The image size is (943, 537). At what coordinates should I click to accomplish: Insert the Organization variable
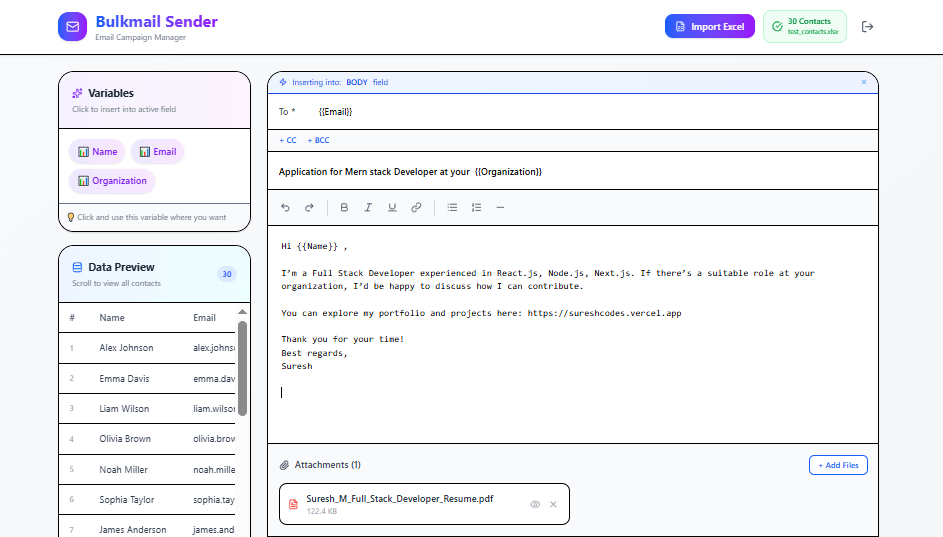(112, 181)
